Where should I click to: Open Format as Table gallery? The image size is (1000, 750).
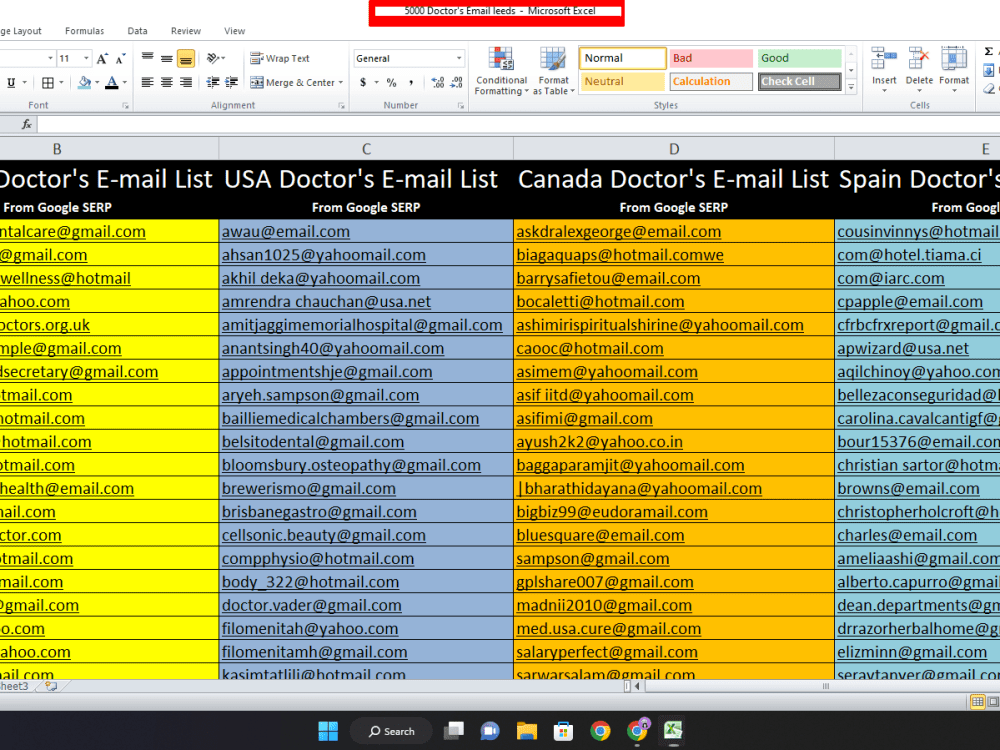554,71
